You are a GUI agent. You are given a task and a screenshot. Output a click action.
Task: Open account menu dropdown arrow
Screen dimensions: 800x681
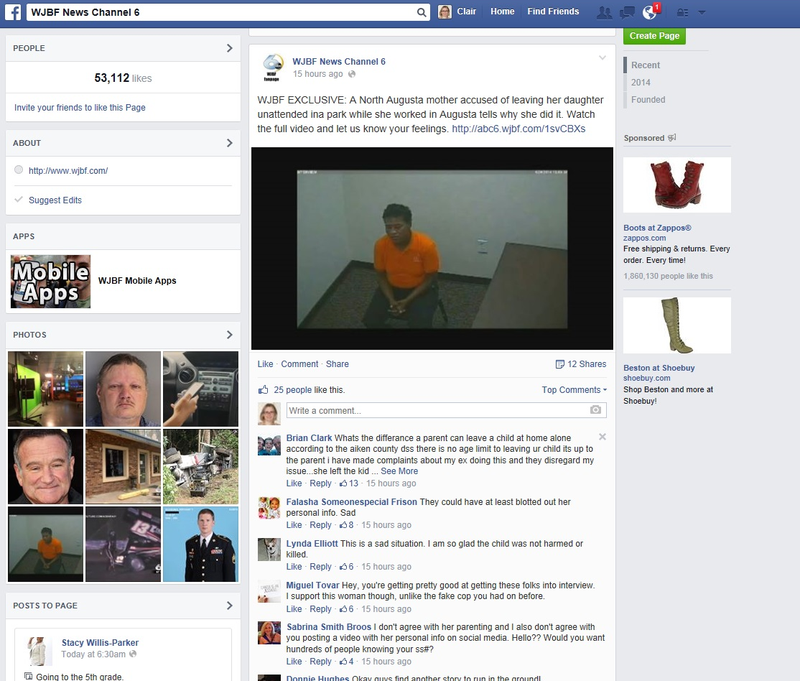[x=702, y=12]
